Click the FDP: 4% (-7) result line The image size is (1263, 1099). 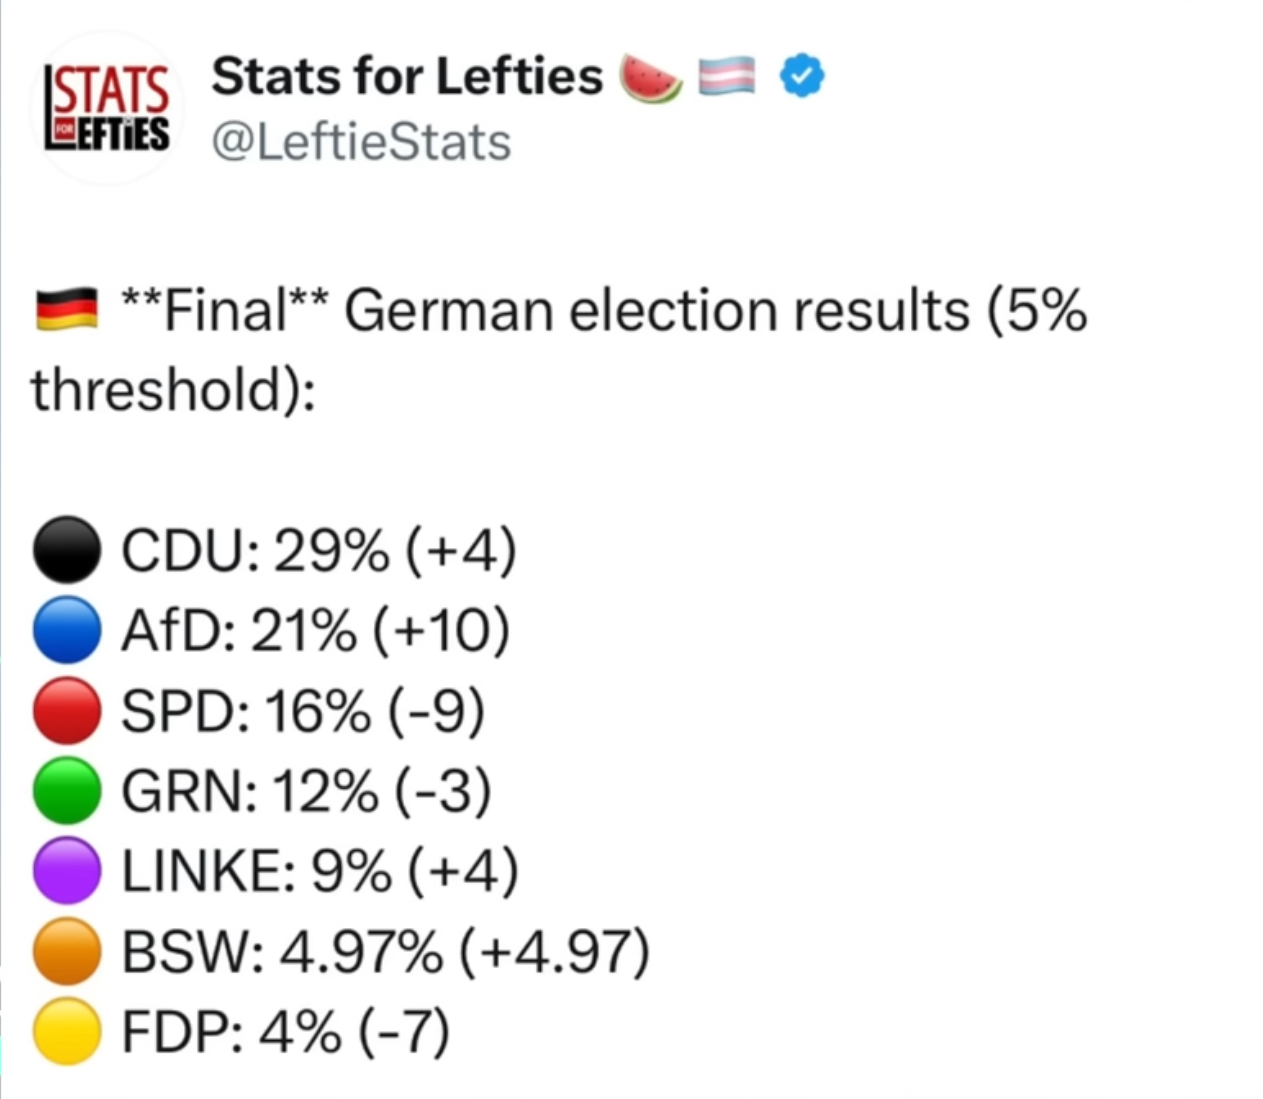coord(285,1032)
